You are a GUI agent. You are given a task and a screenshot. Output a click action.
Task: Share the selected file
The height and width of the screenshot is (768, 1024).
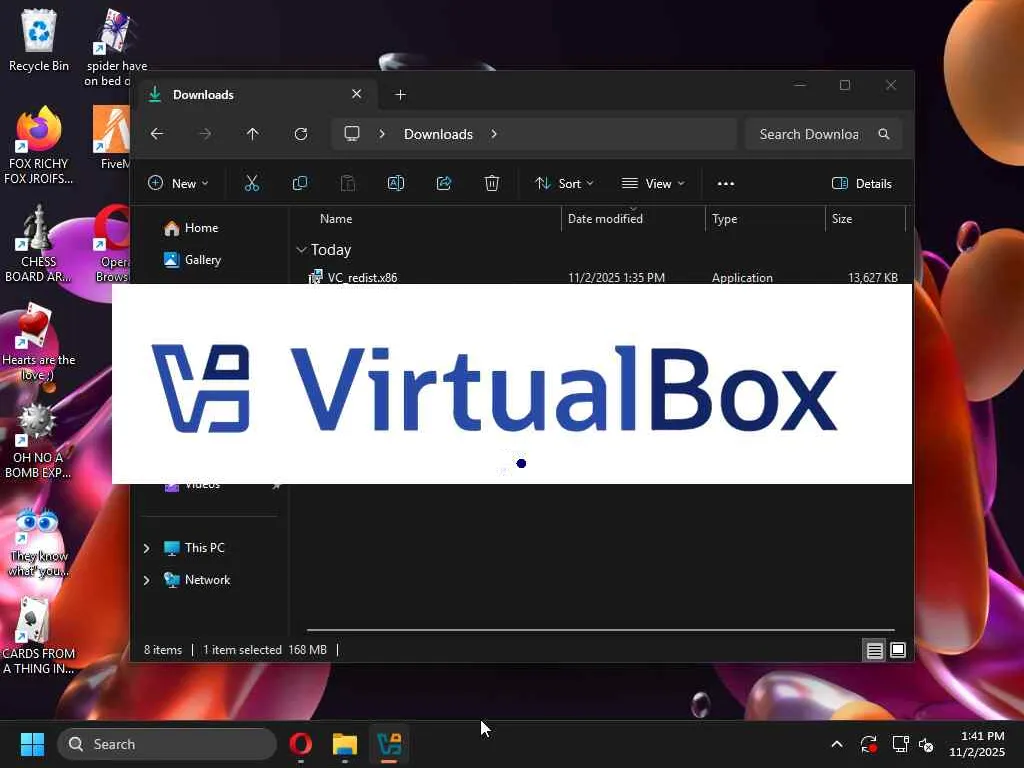click(444, 184)
